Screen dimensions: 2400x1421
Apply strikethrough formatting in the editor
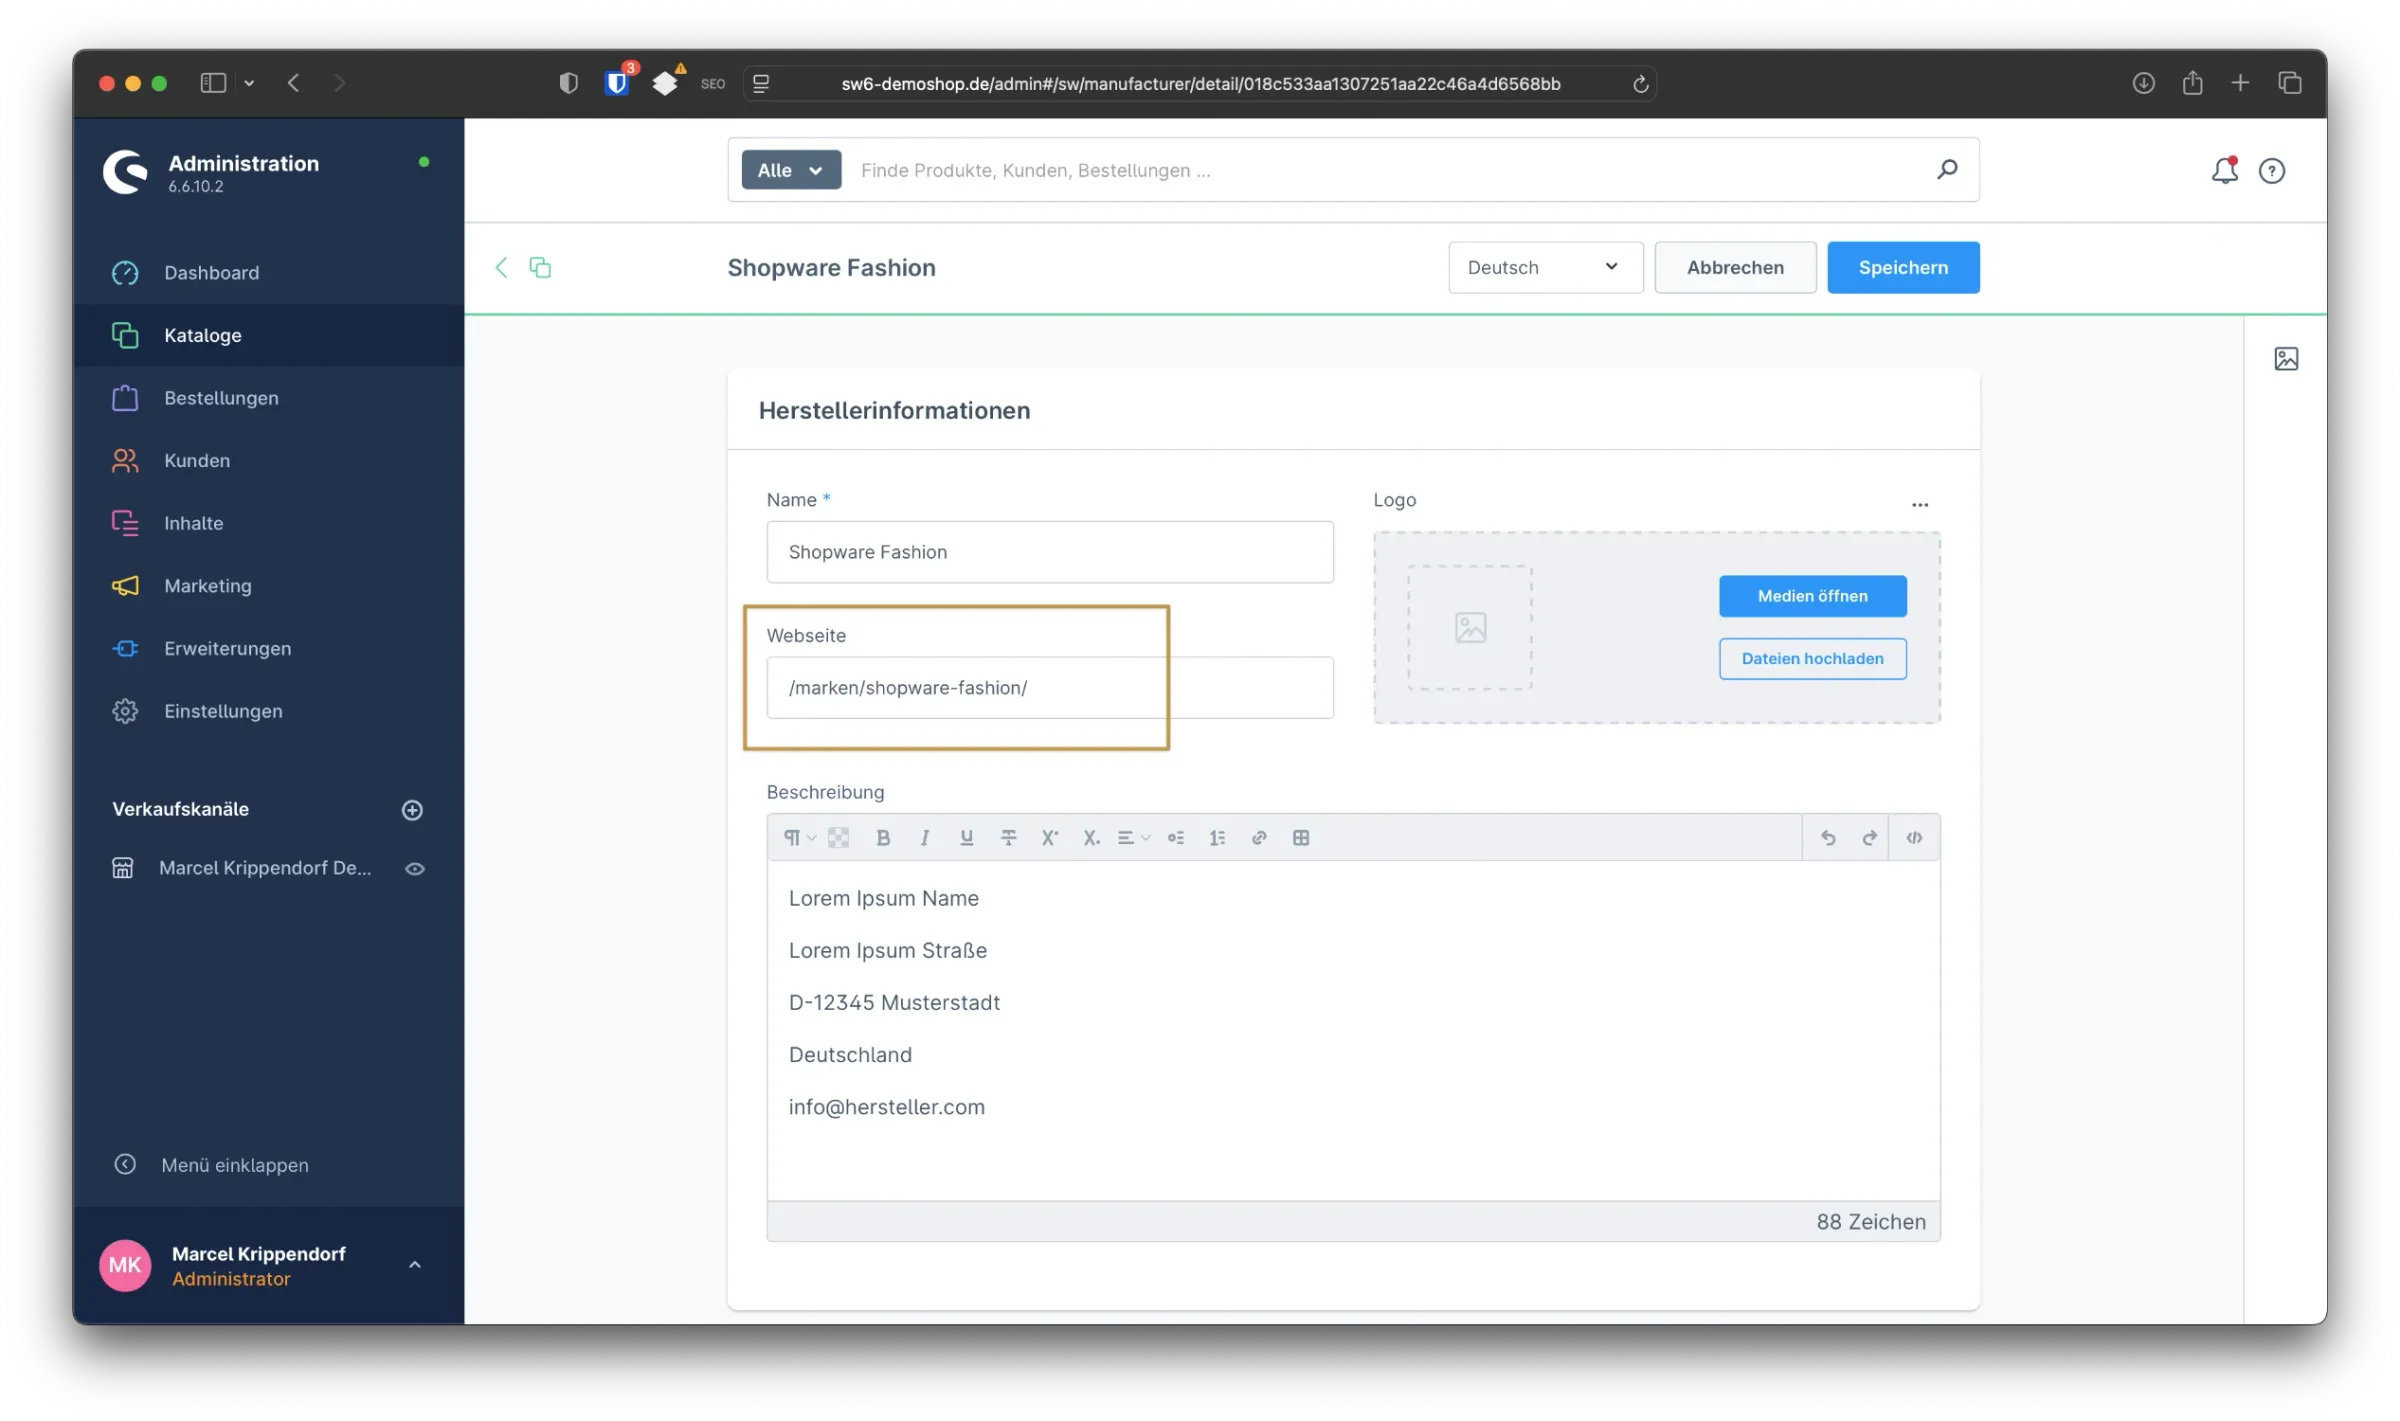1008,838
